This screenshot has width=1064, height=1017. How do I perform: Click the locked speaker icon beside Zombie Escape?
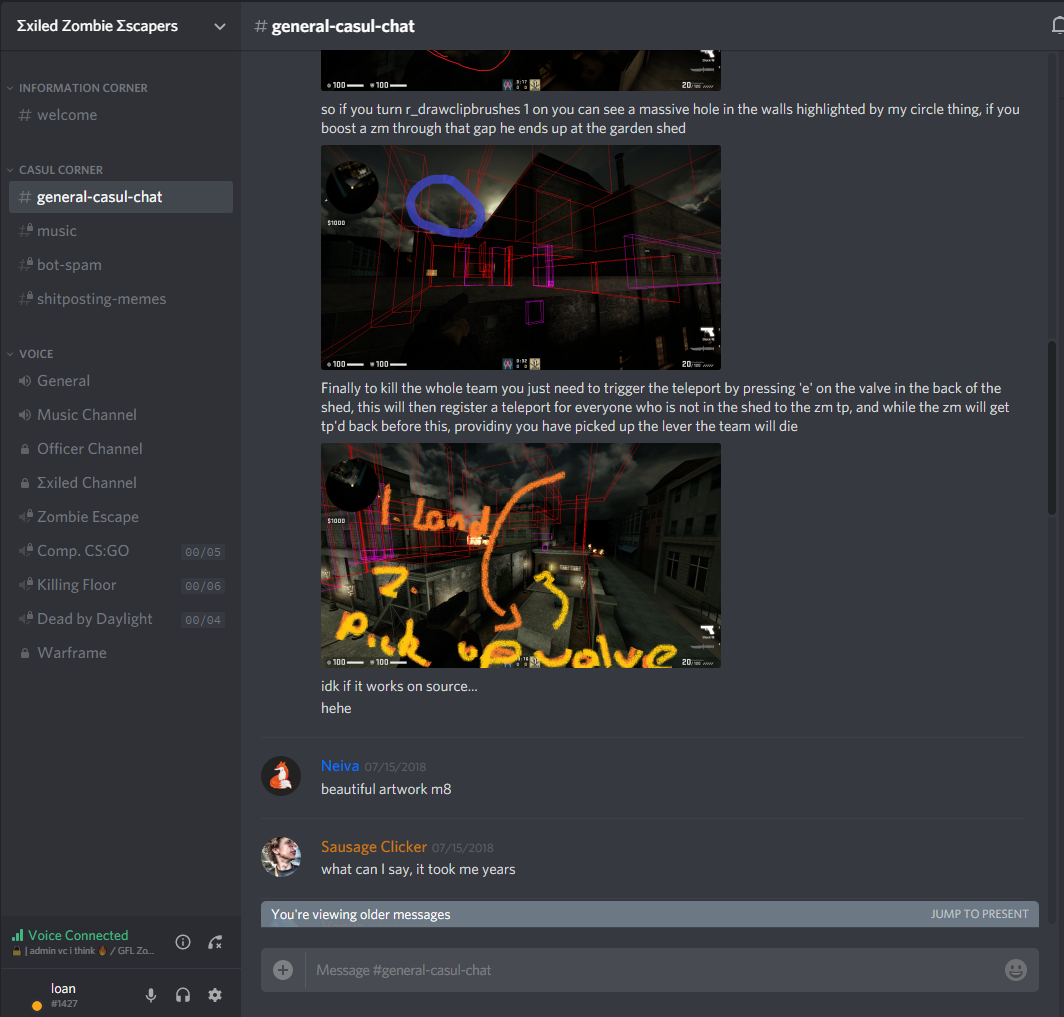pyautogui.click(x=26, y=516)
